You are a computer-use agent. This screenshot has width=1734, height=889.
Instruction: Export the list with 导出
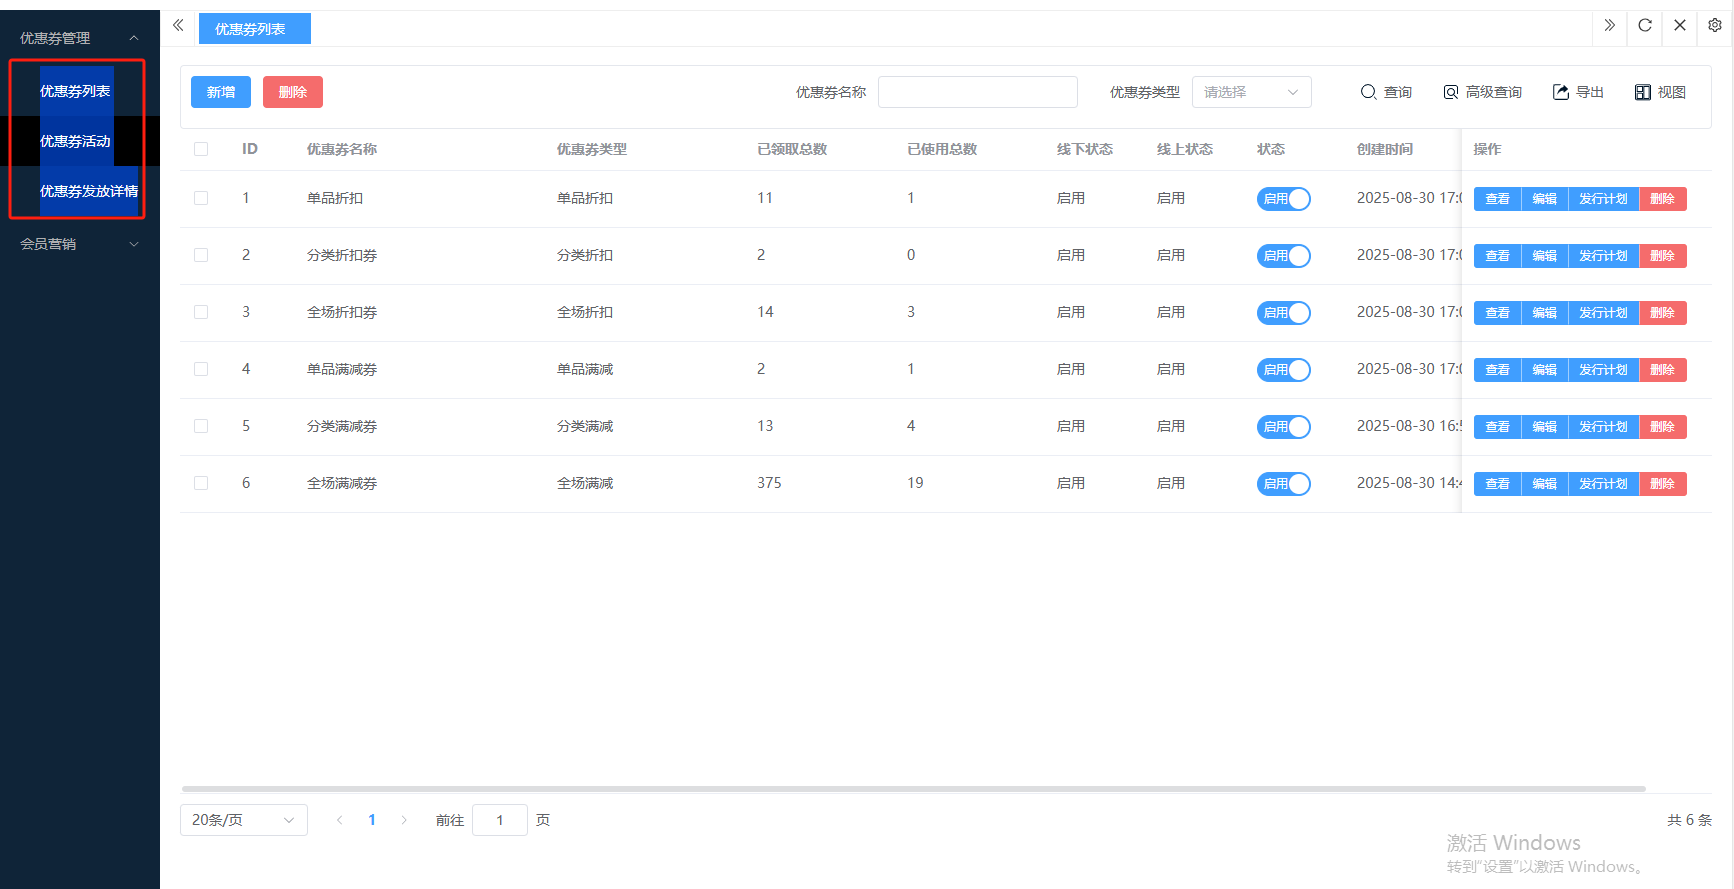[x=1578, y=92]
